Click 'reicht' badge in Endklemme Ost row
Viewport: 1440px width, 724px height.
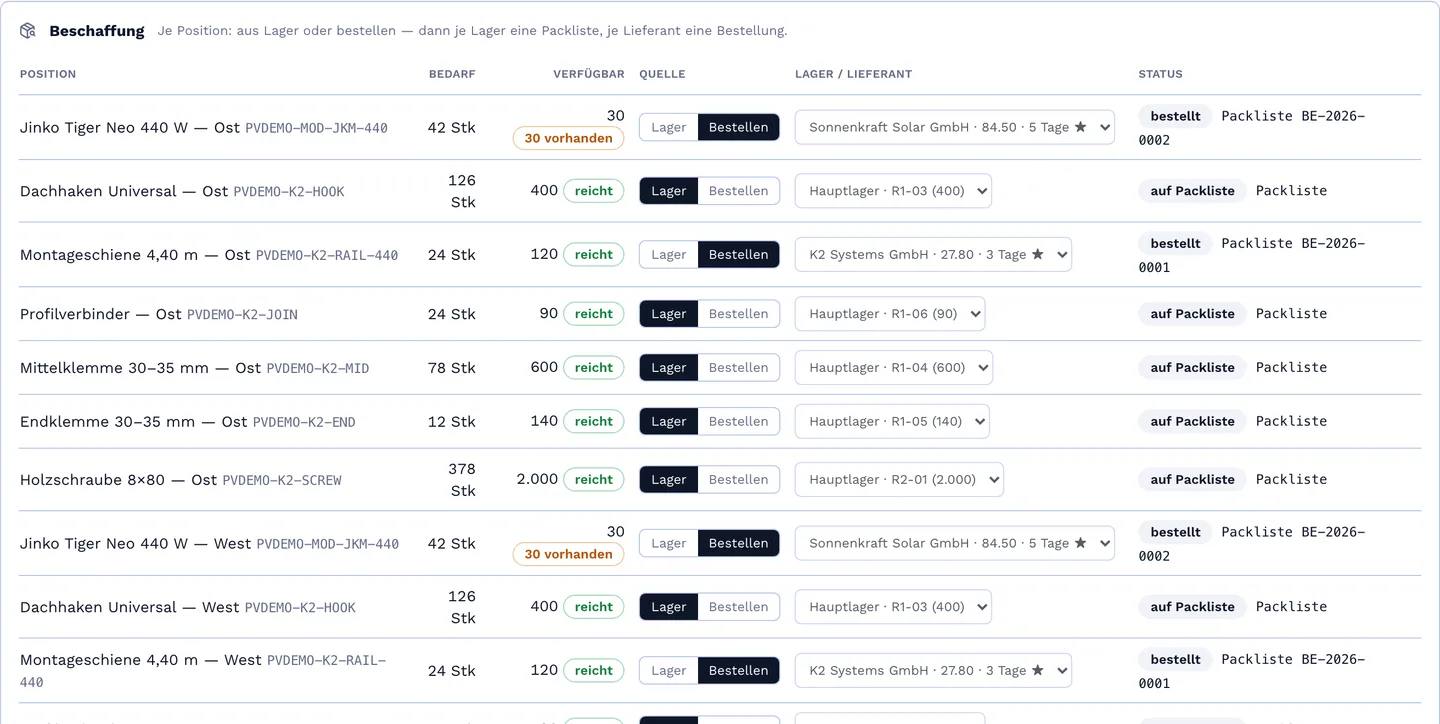click(x=593, y=422)
